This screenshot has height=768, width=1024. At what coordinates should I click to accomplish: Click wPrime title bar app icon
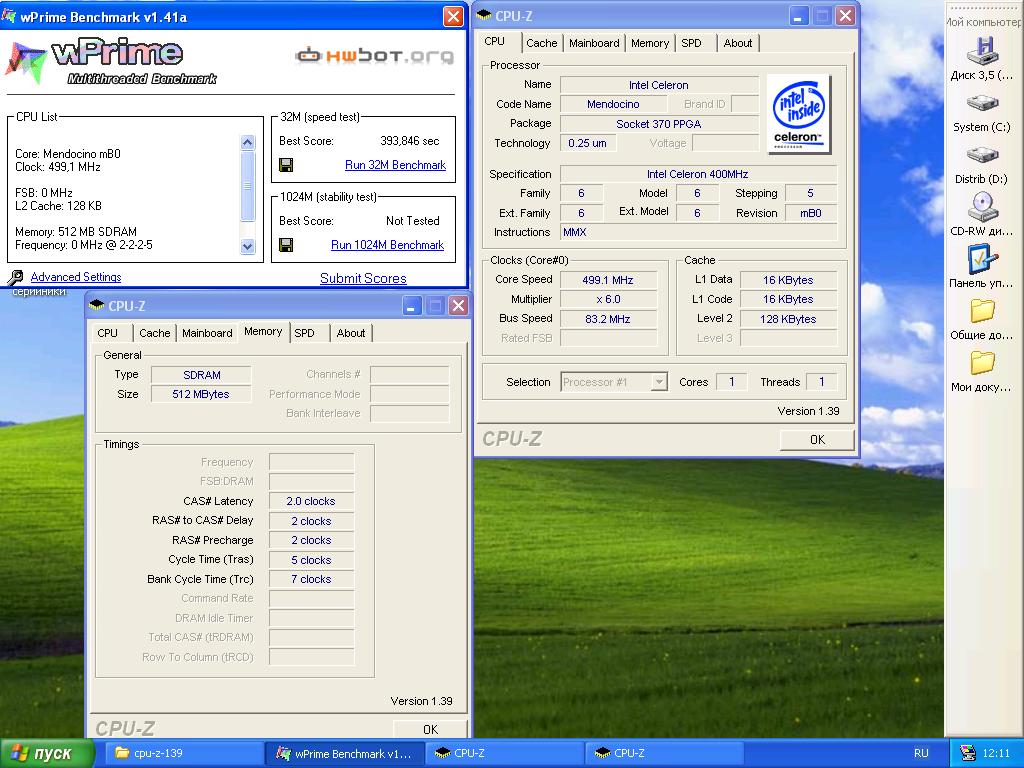[x=9, y=16]
